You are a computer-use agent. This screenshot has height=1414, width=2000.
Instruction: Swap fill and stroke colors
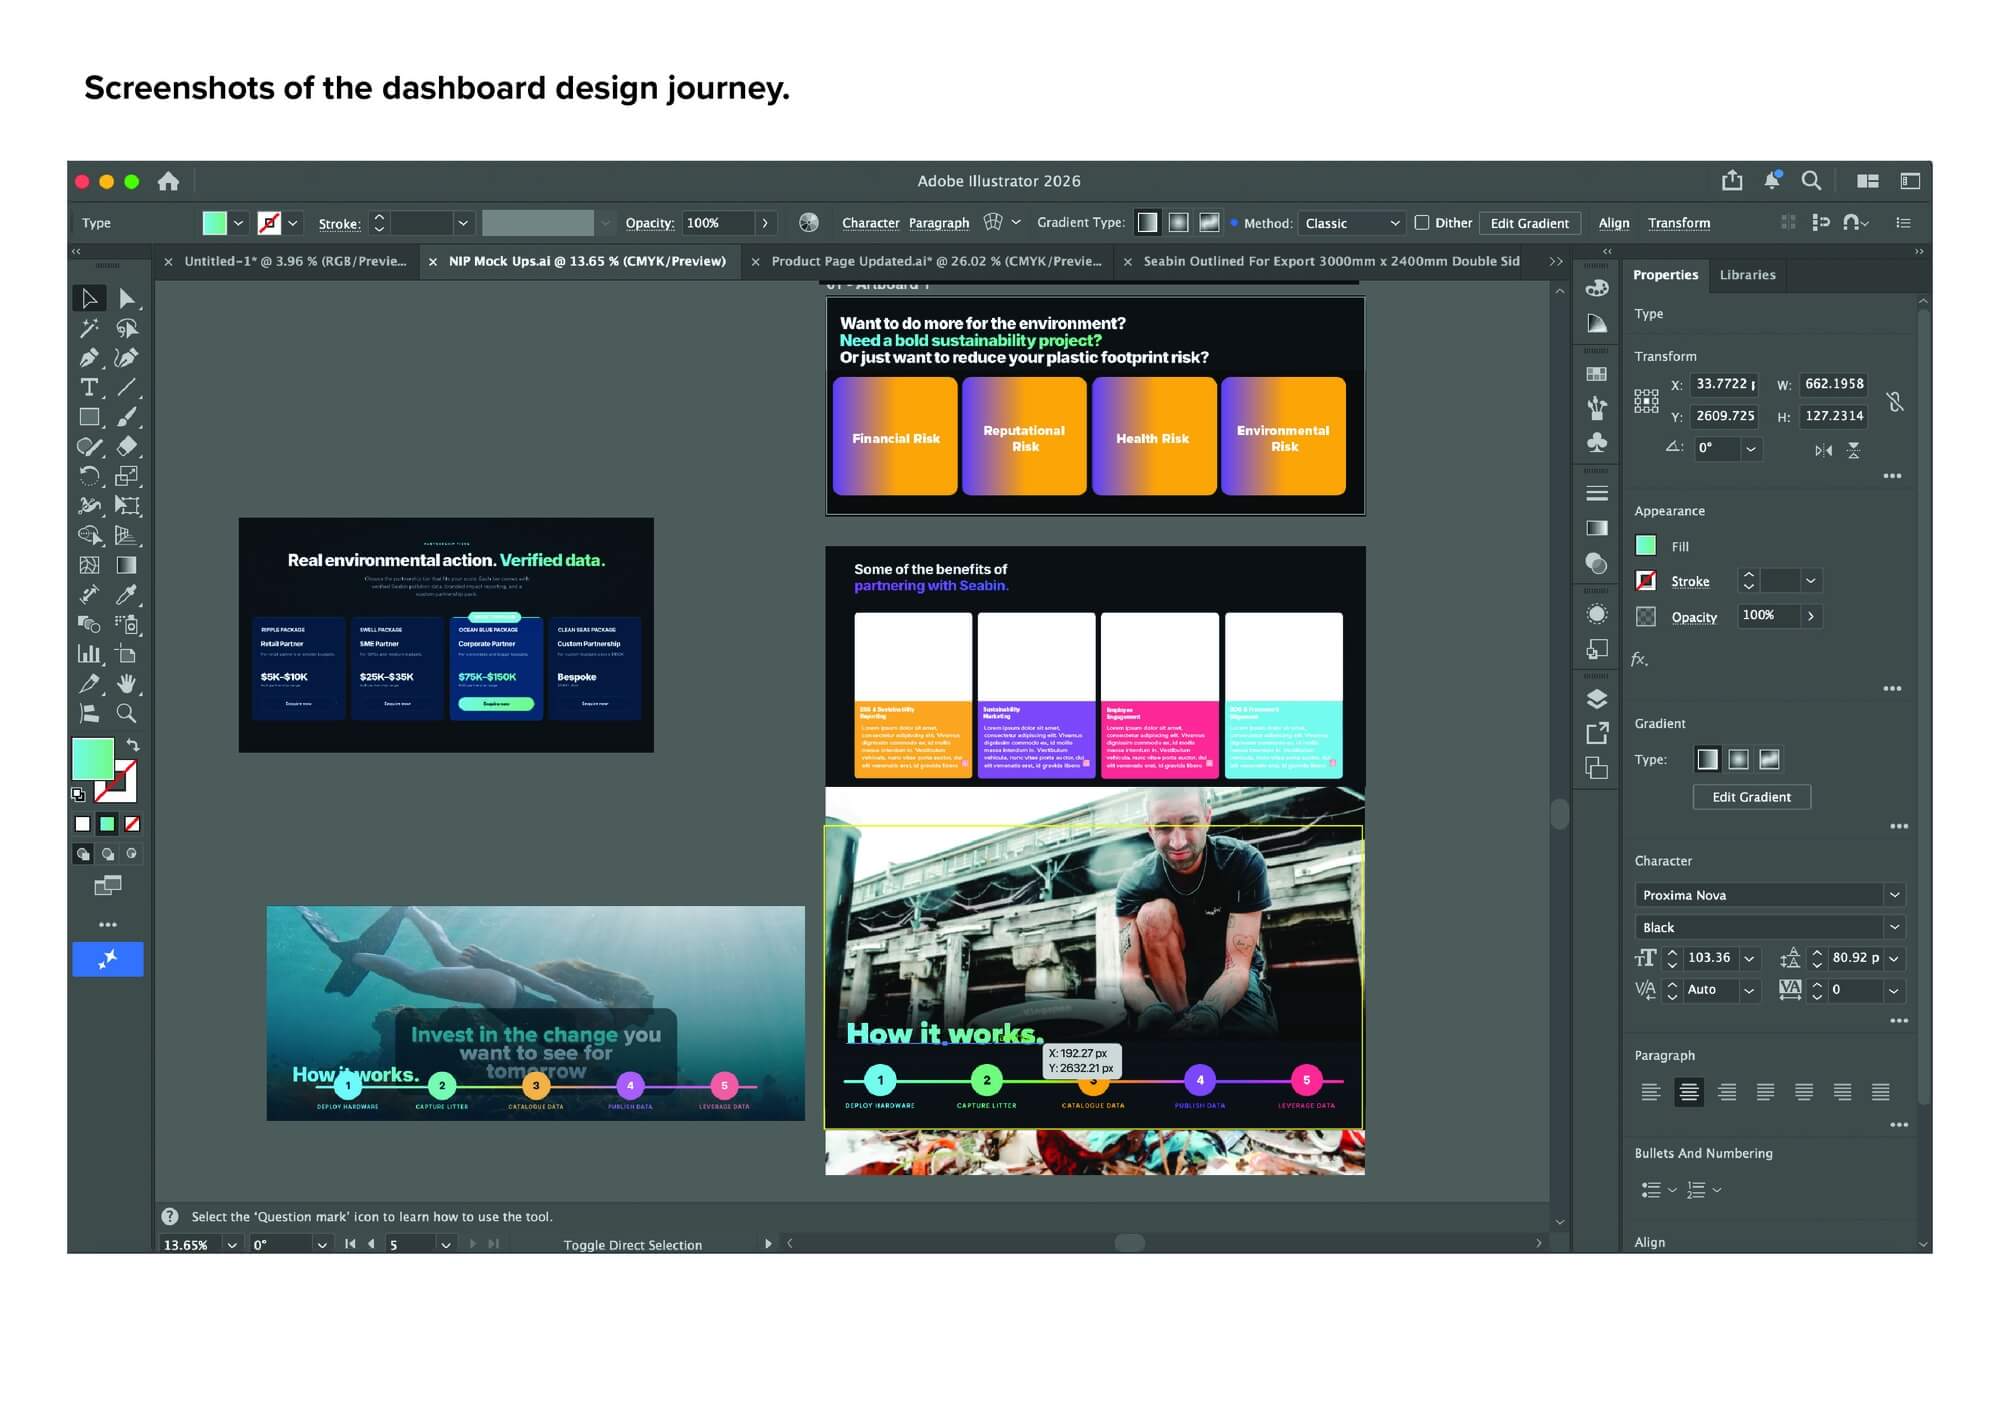[133, 745]
